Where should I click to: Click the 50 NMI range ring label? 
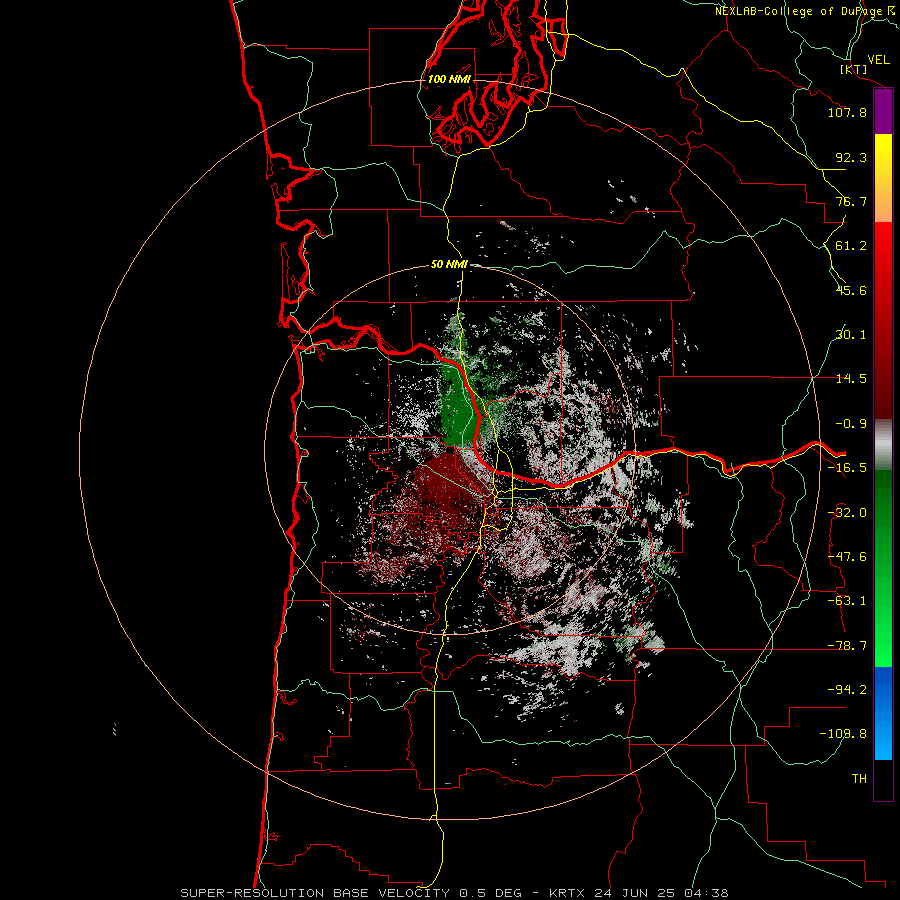pos(449,264)
